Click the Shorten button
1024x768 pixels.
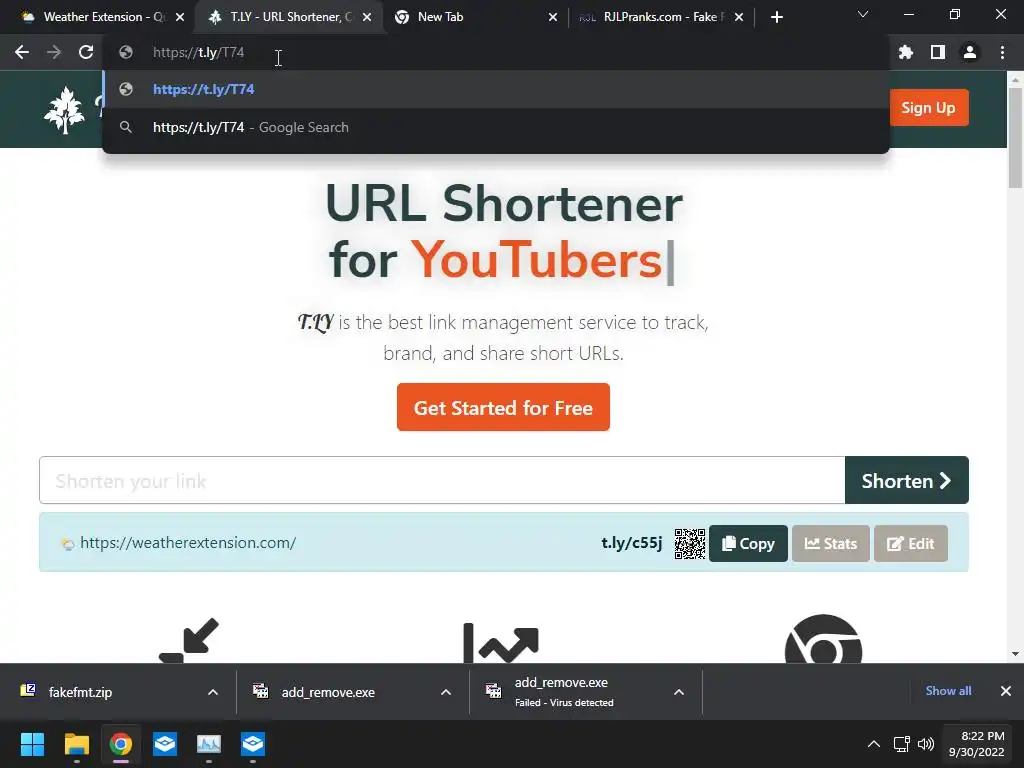coord(906,481)
